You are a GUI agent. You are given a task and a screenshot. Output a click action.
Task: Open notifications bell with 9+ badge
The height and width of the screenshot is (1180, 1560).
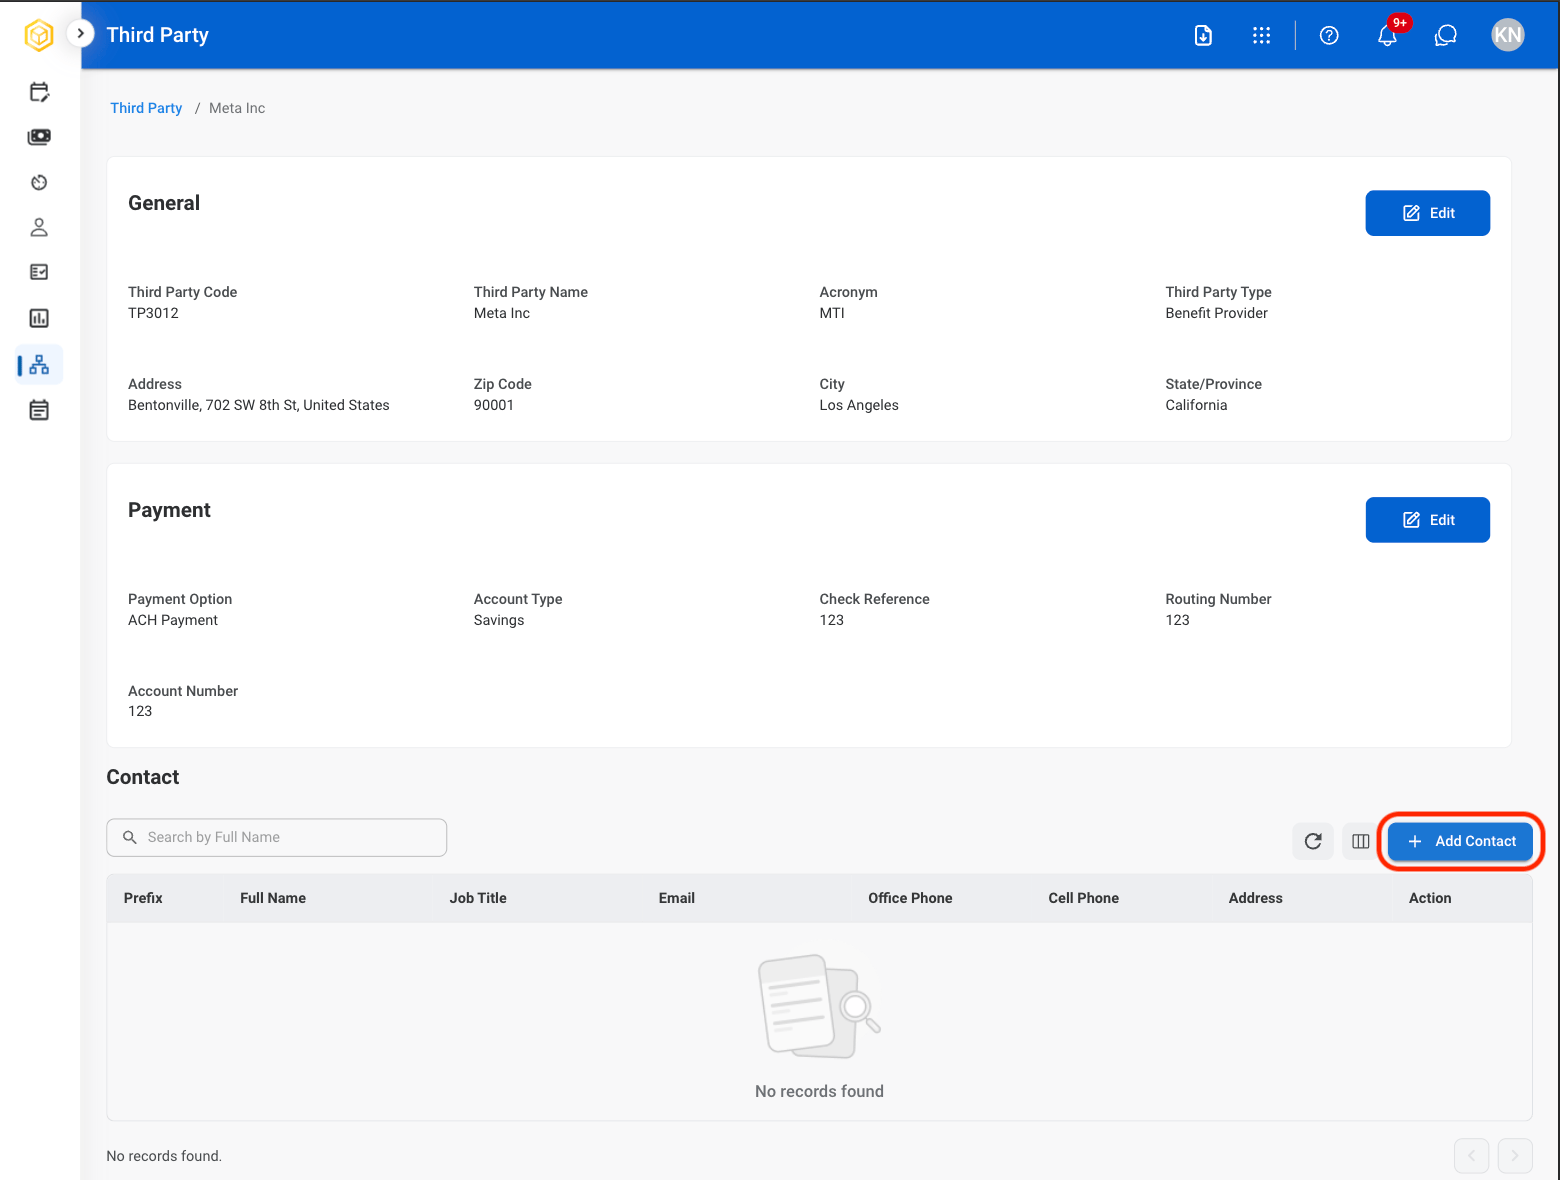click(1388, 34)
